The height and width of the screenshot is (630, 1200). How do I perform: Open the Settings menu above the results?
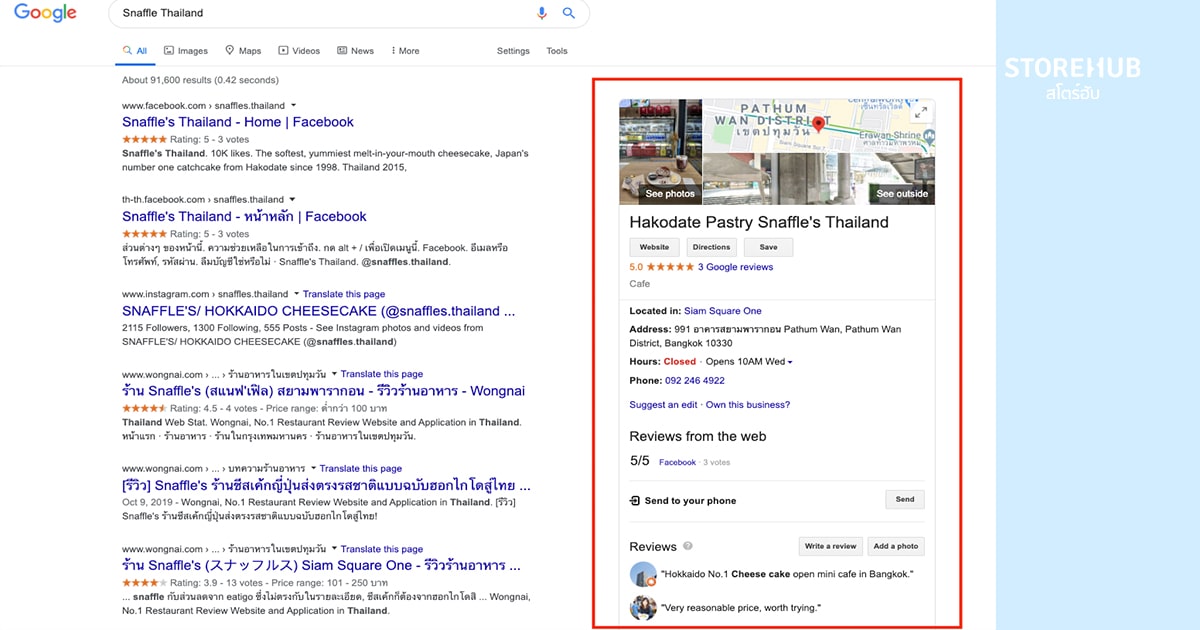[513, 50]
